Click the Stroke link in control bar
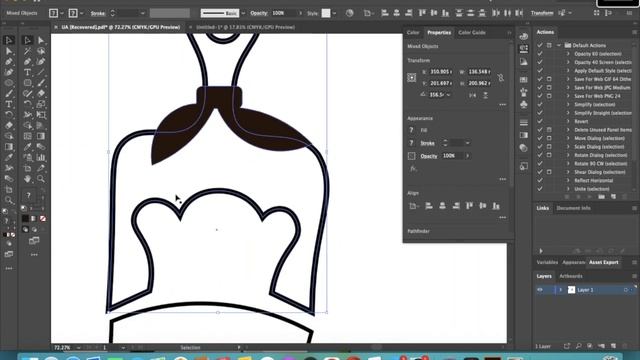640x360 pixels. pos(98,13)
